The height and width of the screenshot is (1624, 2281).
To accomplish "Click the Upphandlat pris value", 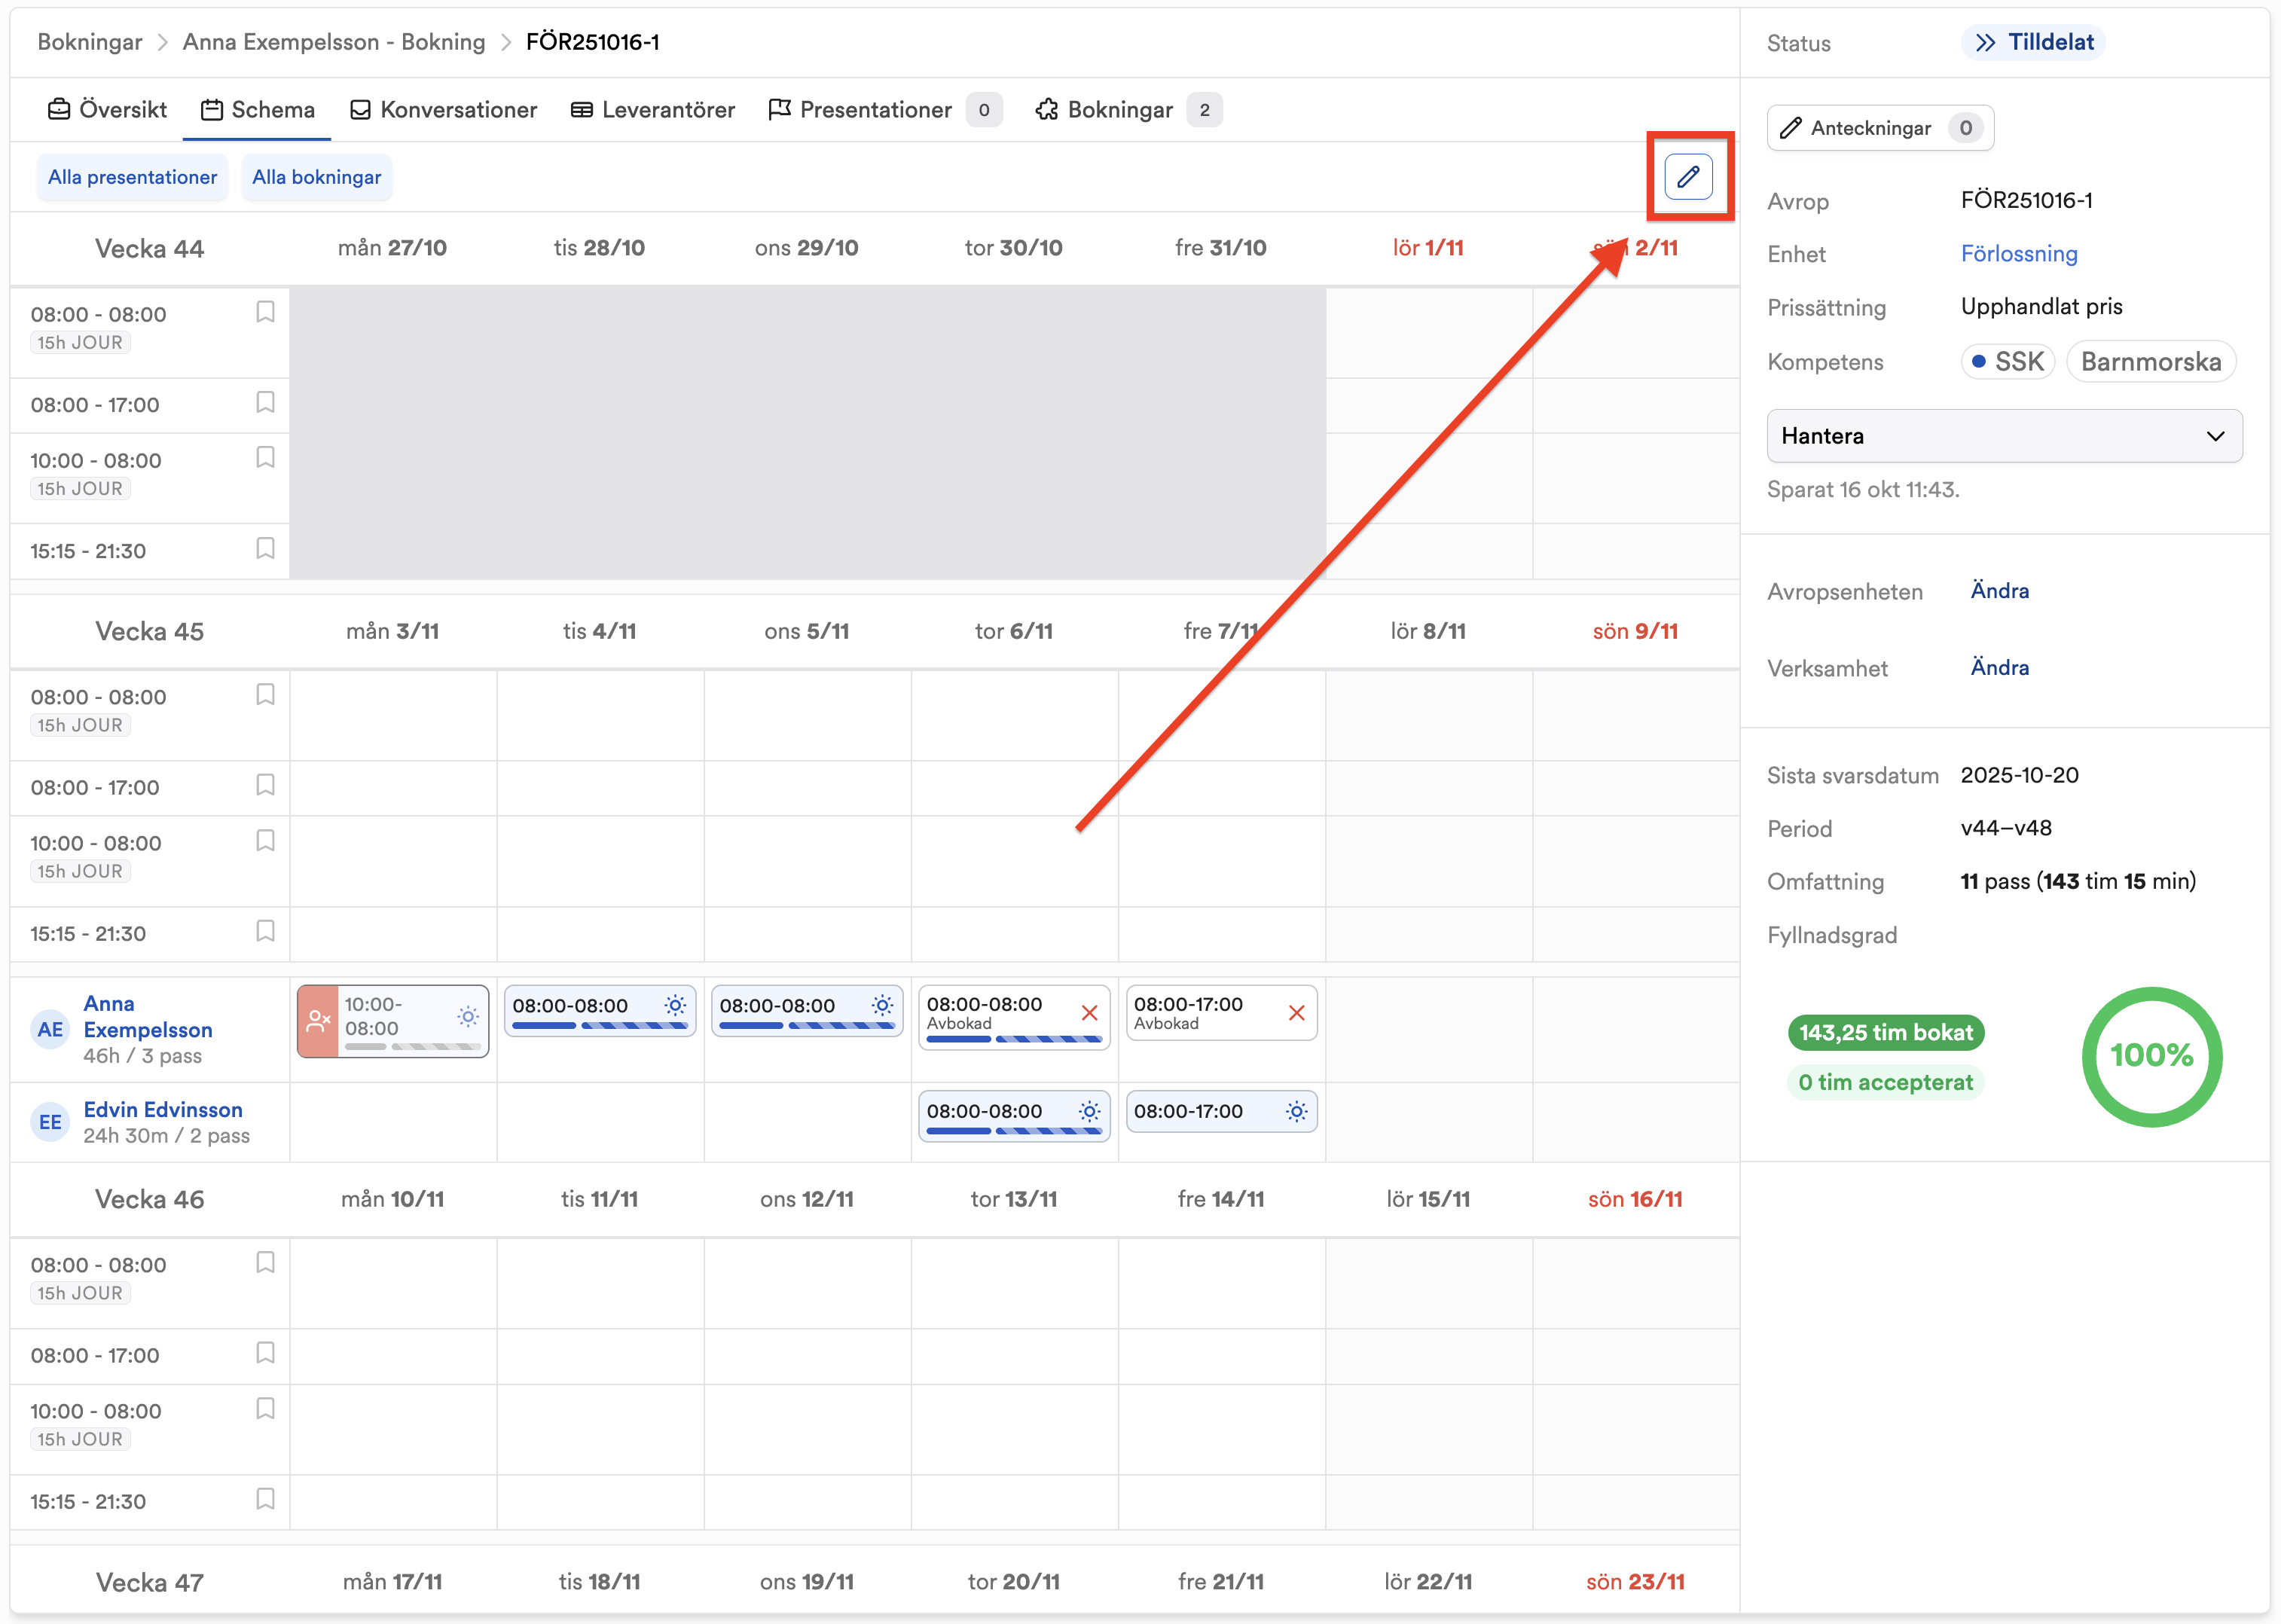I will pos(2041,307).
